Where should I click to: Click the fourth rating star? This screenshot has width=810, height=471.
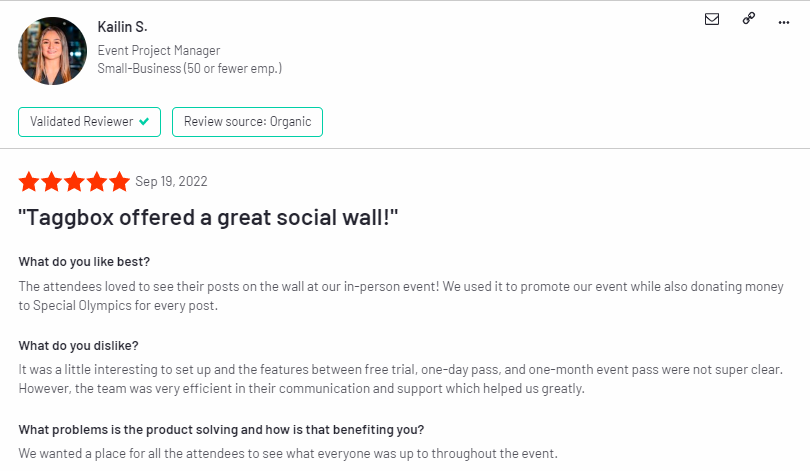click(97, 181)
